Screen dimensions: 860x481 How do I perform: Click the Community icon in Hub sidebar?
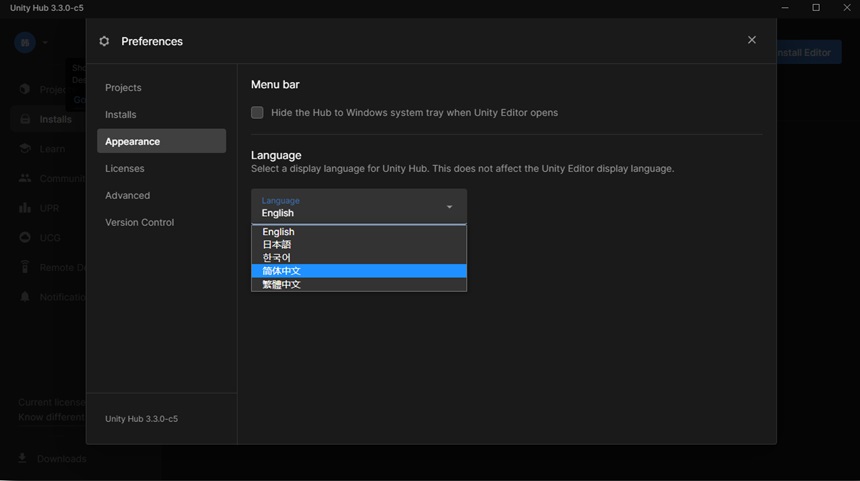point(25,178)
